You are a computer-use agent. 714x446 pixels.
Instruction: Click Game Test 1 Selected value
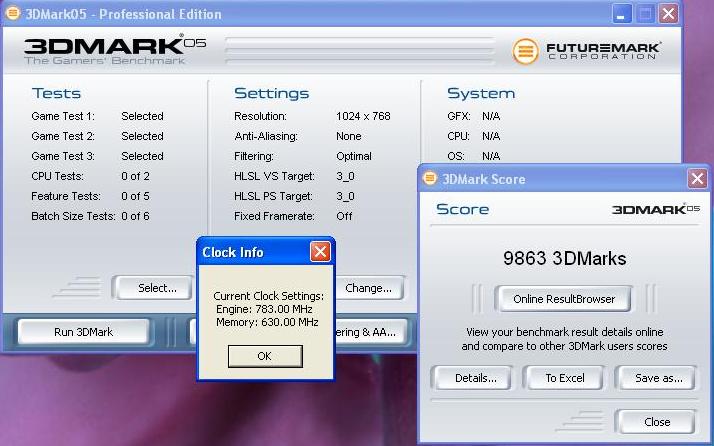point(143,116)
